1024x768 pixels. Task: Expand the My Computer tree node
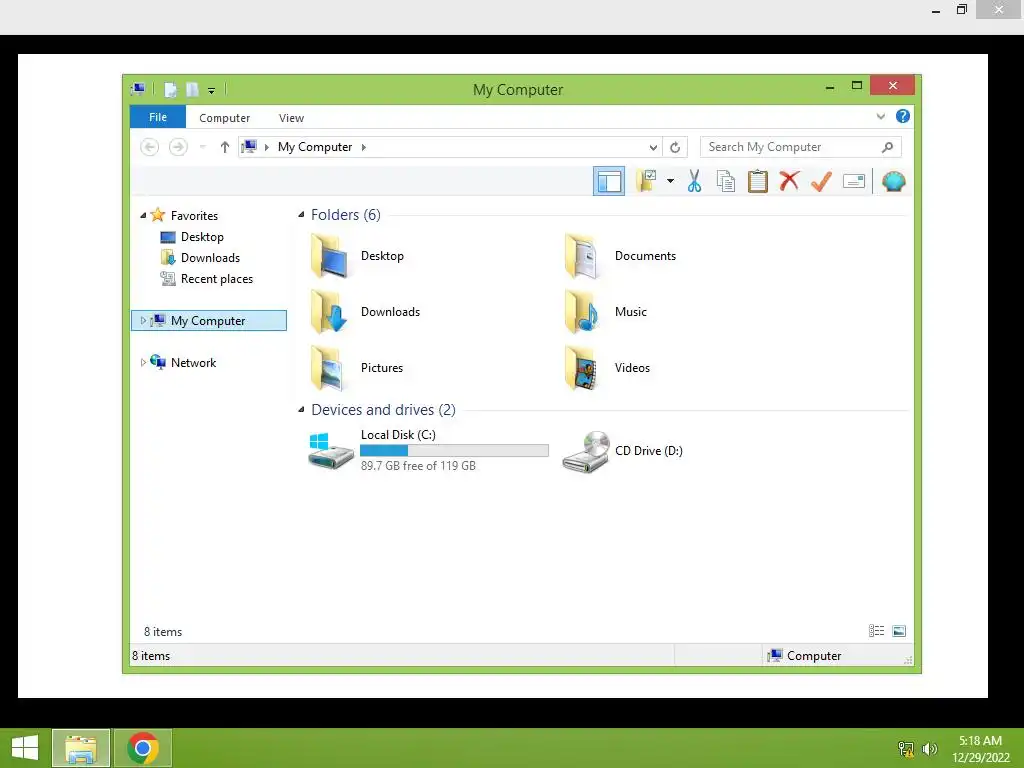143,321
